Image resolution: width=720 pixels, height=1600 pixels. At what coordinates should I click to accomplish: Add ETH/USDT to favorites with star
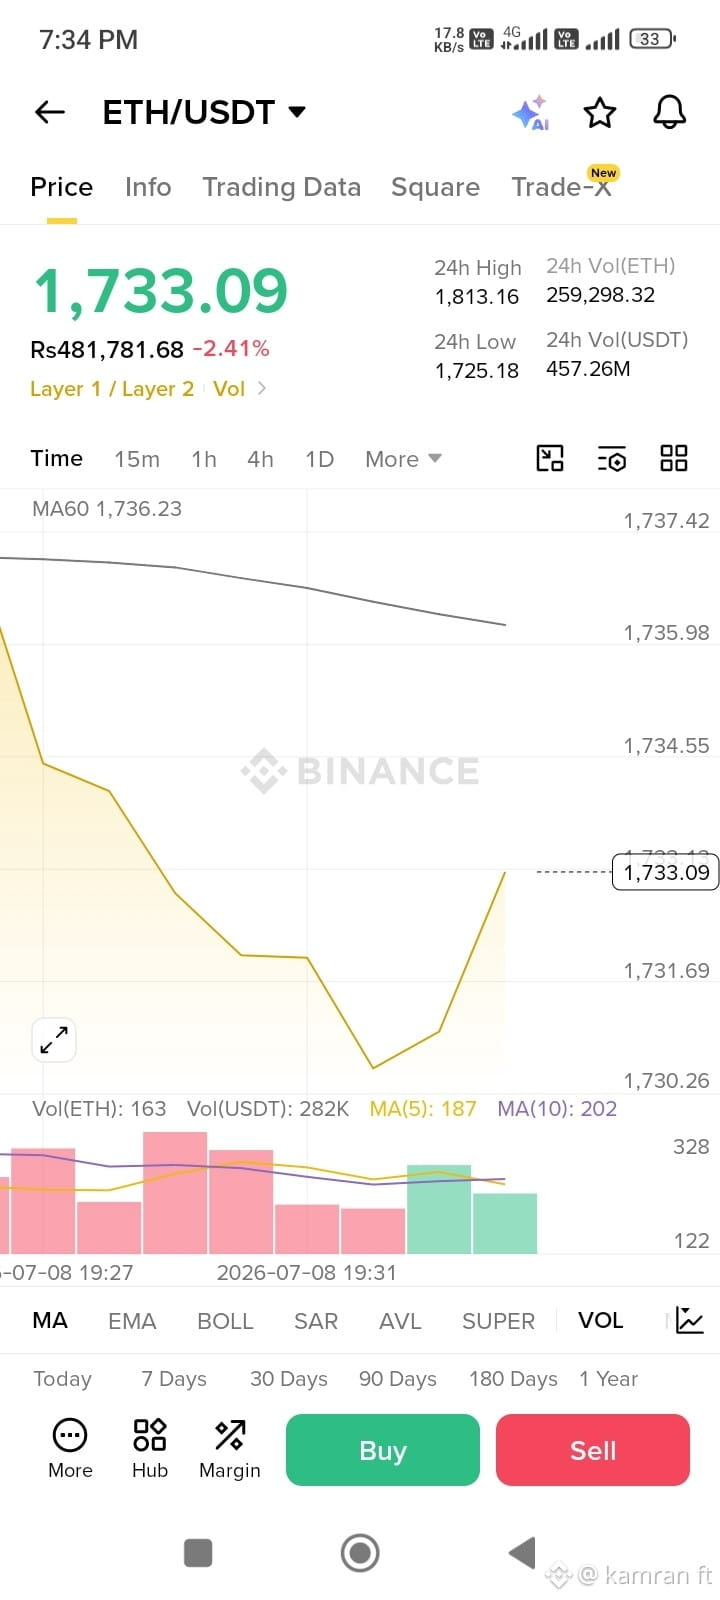[600, 113]
